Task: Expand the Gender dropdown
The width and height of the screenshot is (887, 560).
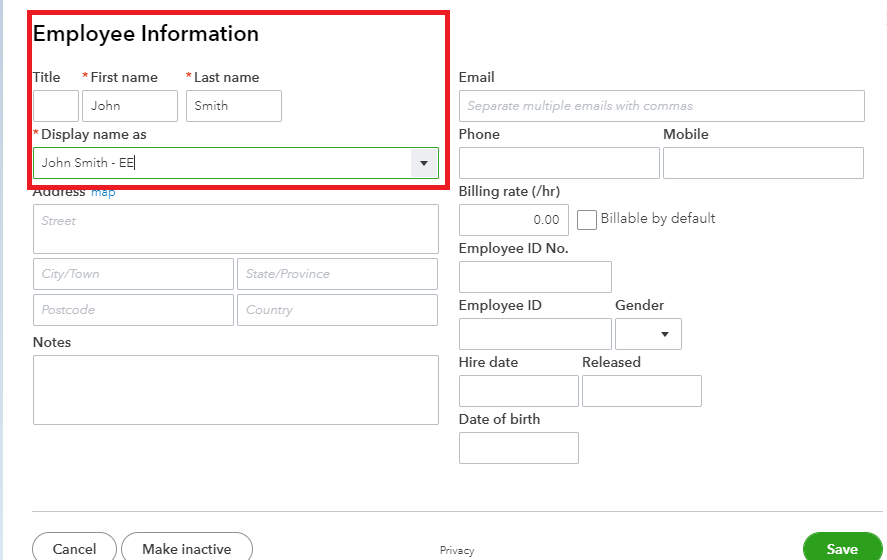Action: point(648,334)
